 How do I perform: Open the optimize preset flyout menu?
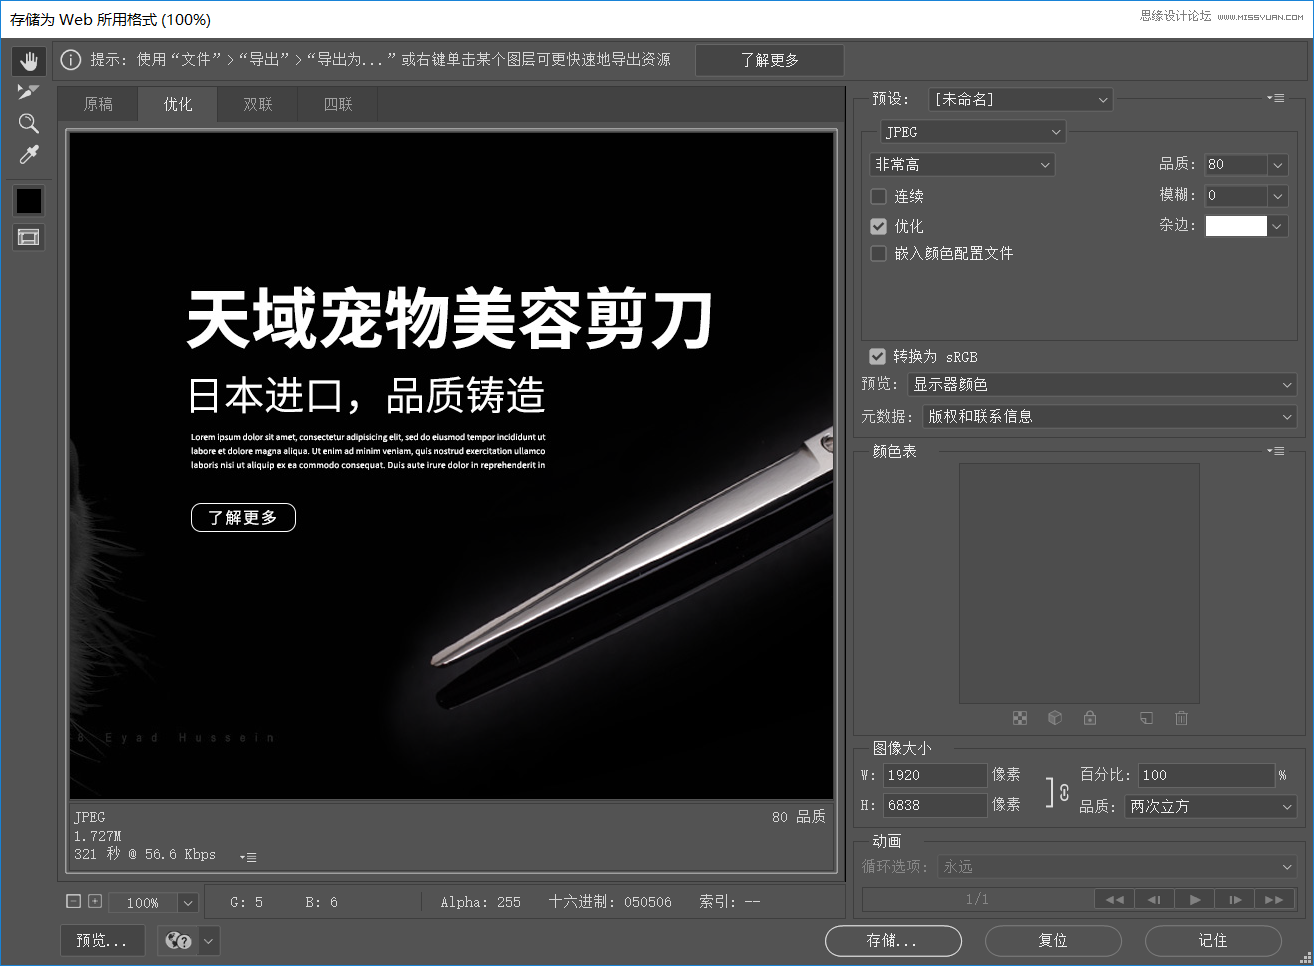coord(1275,98)
